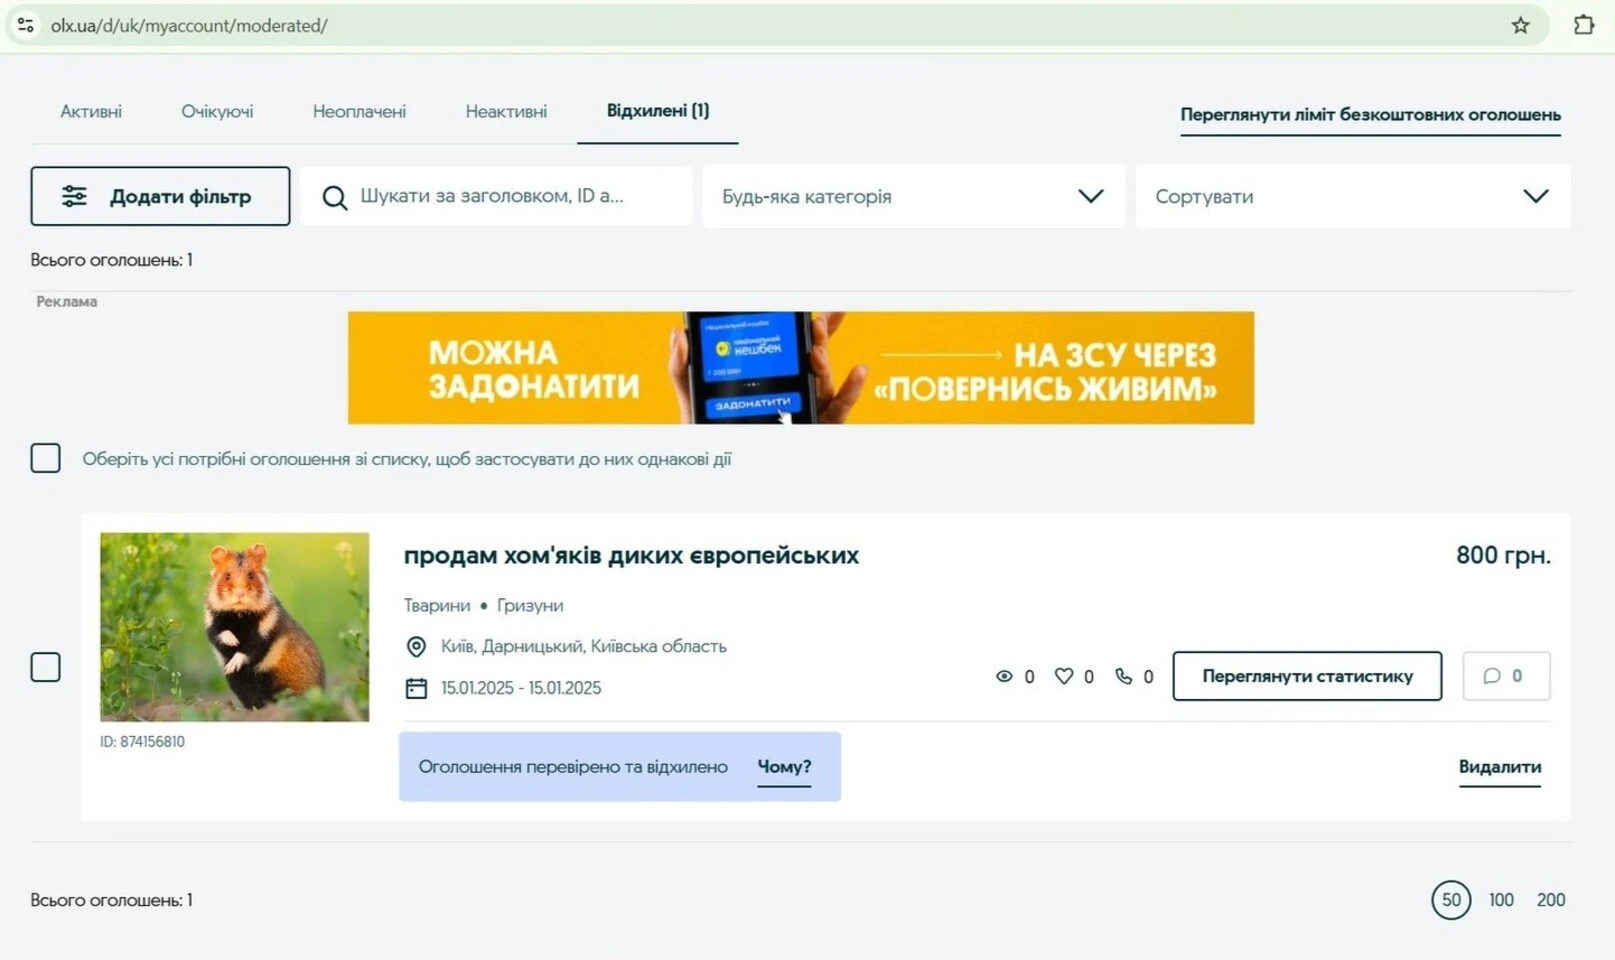
Task: Click the calendar icon beside the dates
Action: click(x=416, y=687)
